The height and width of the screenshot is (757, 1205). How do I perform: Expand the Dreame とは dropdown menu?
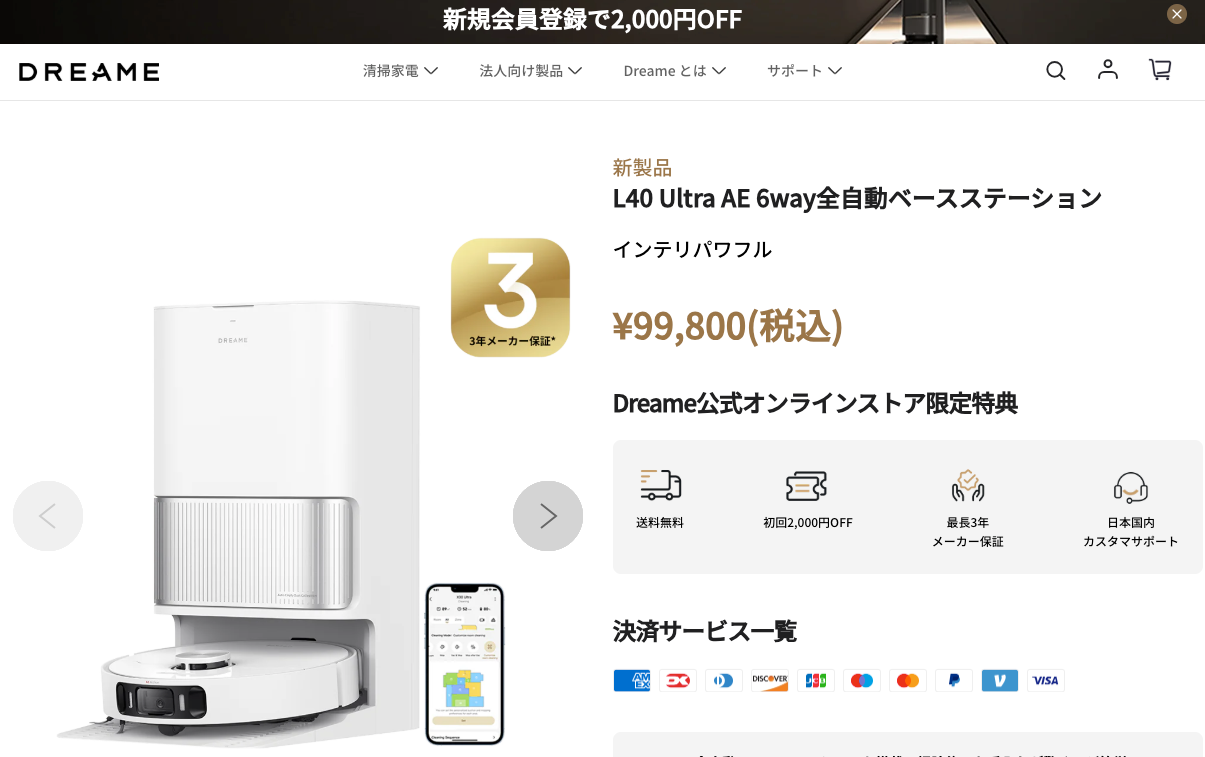pos(675,71)
